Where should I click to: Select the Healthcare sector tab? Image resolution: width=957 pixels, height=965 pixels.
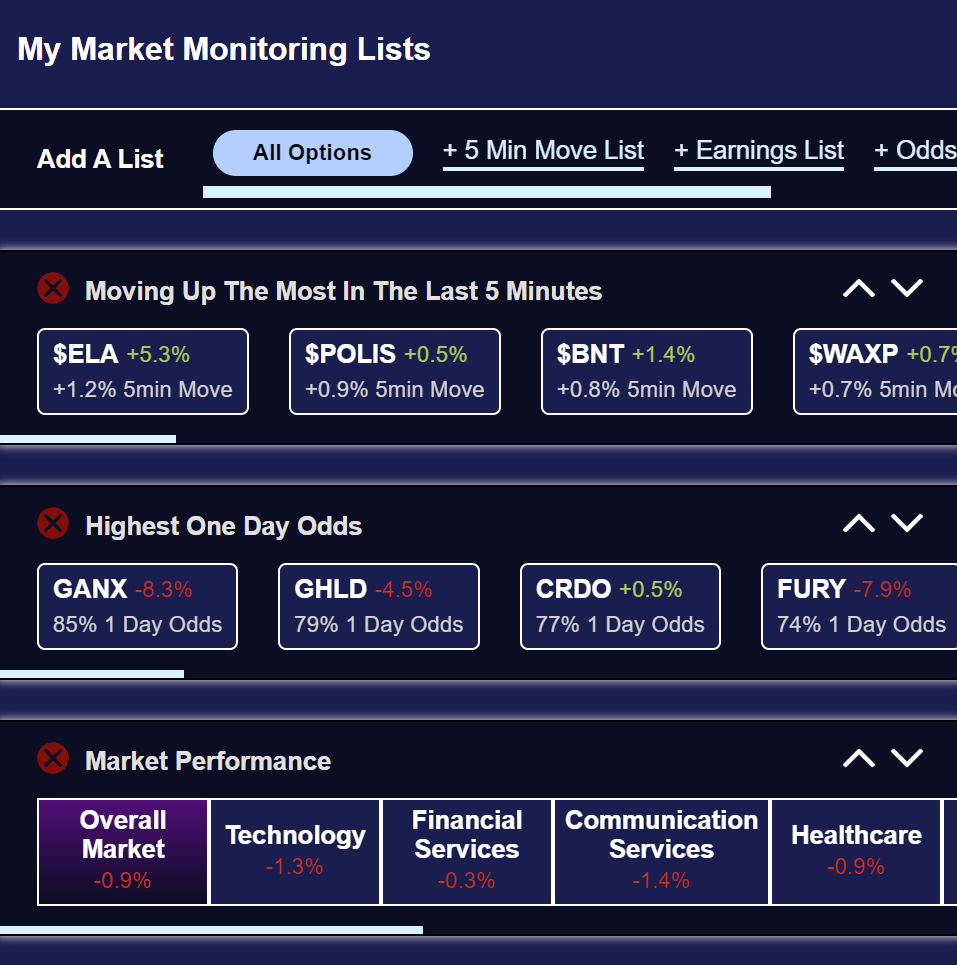click(x=856, y=852)
